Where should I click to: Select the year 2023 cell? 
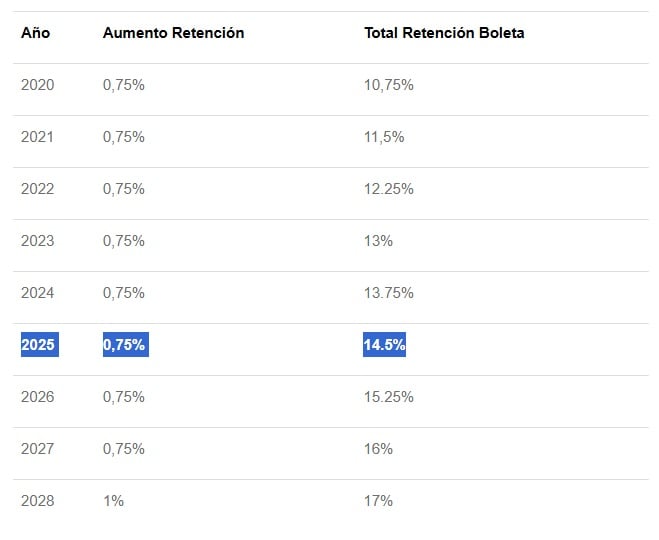point(37,241)
